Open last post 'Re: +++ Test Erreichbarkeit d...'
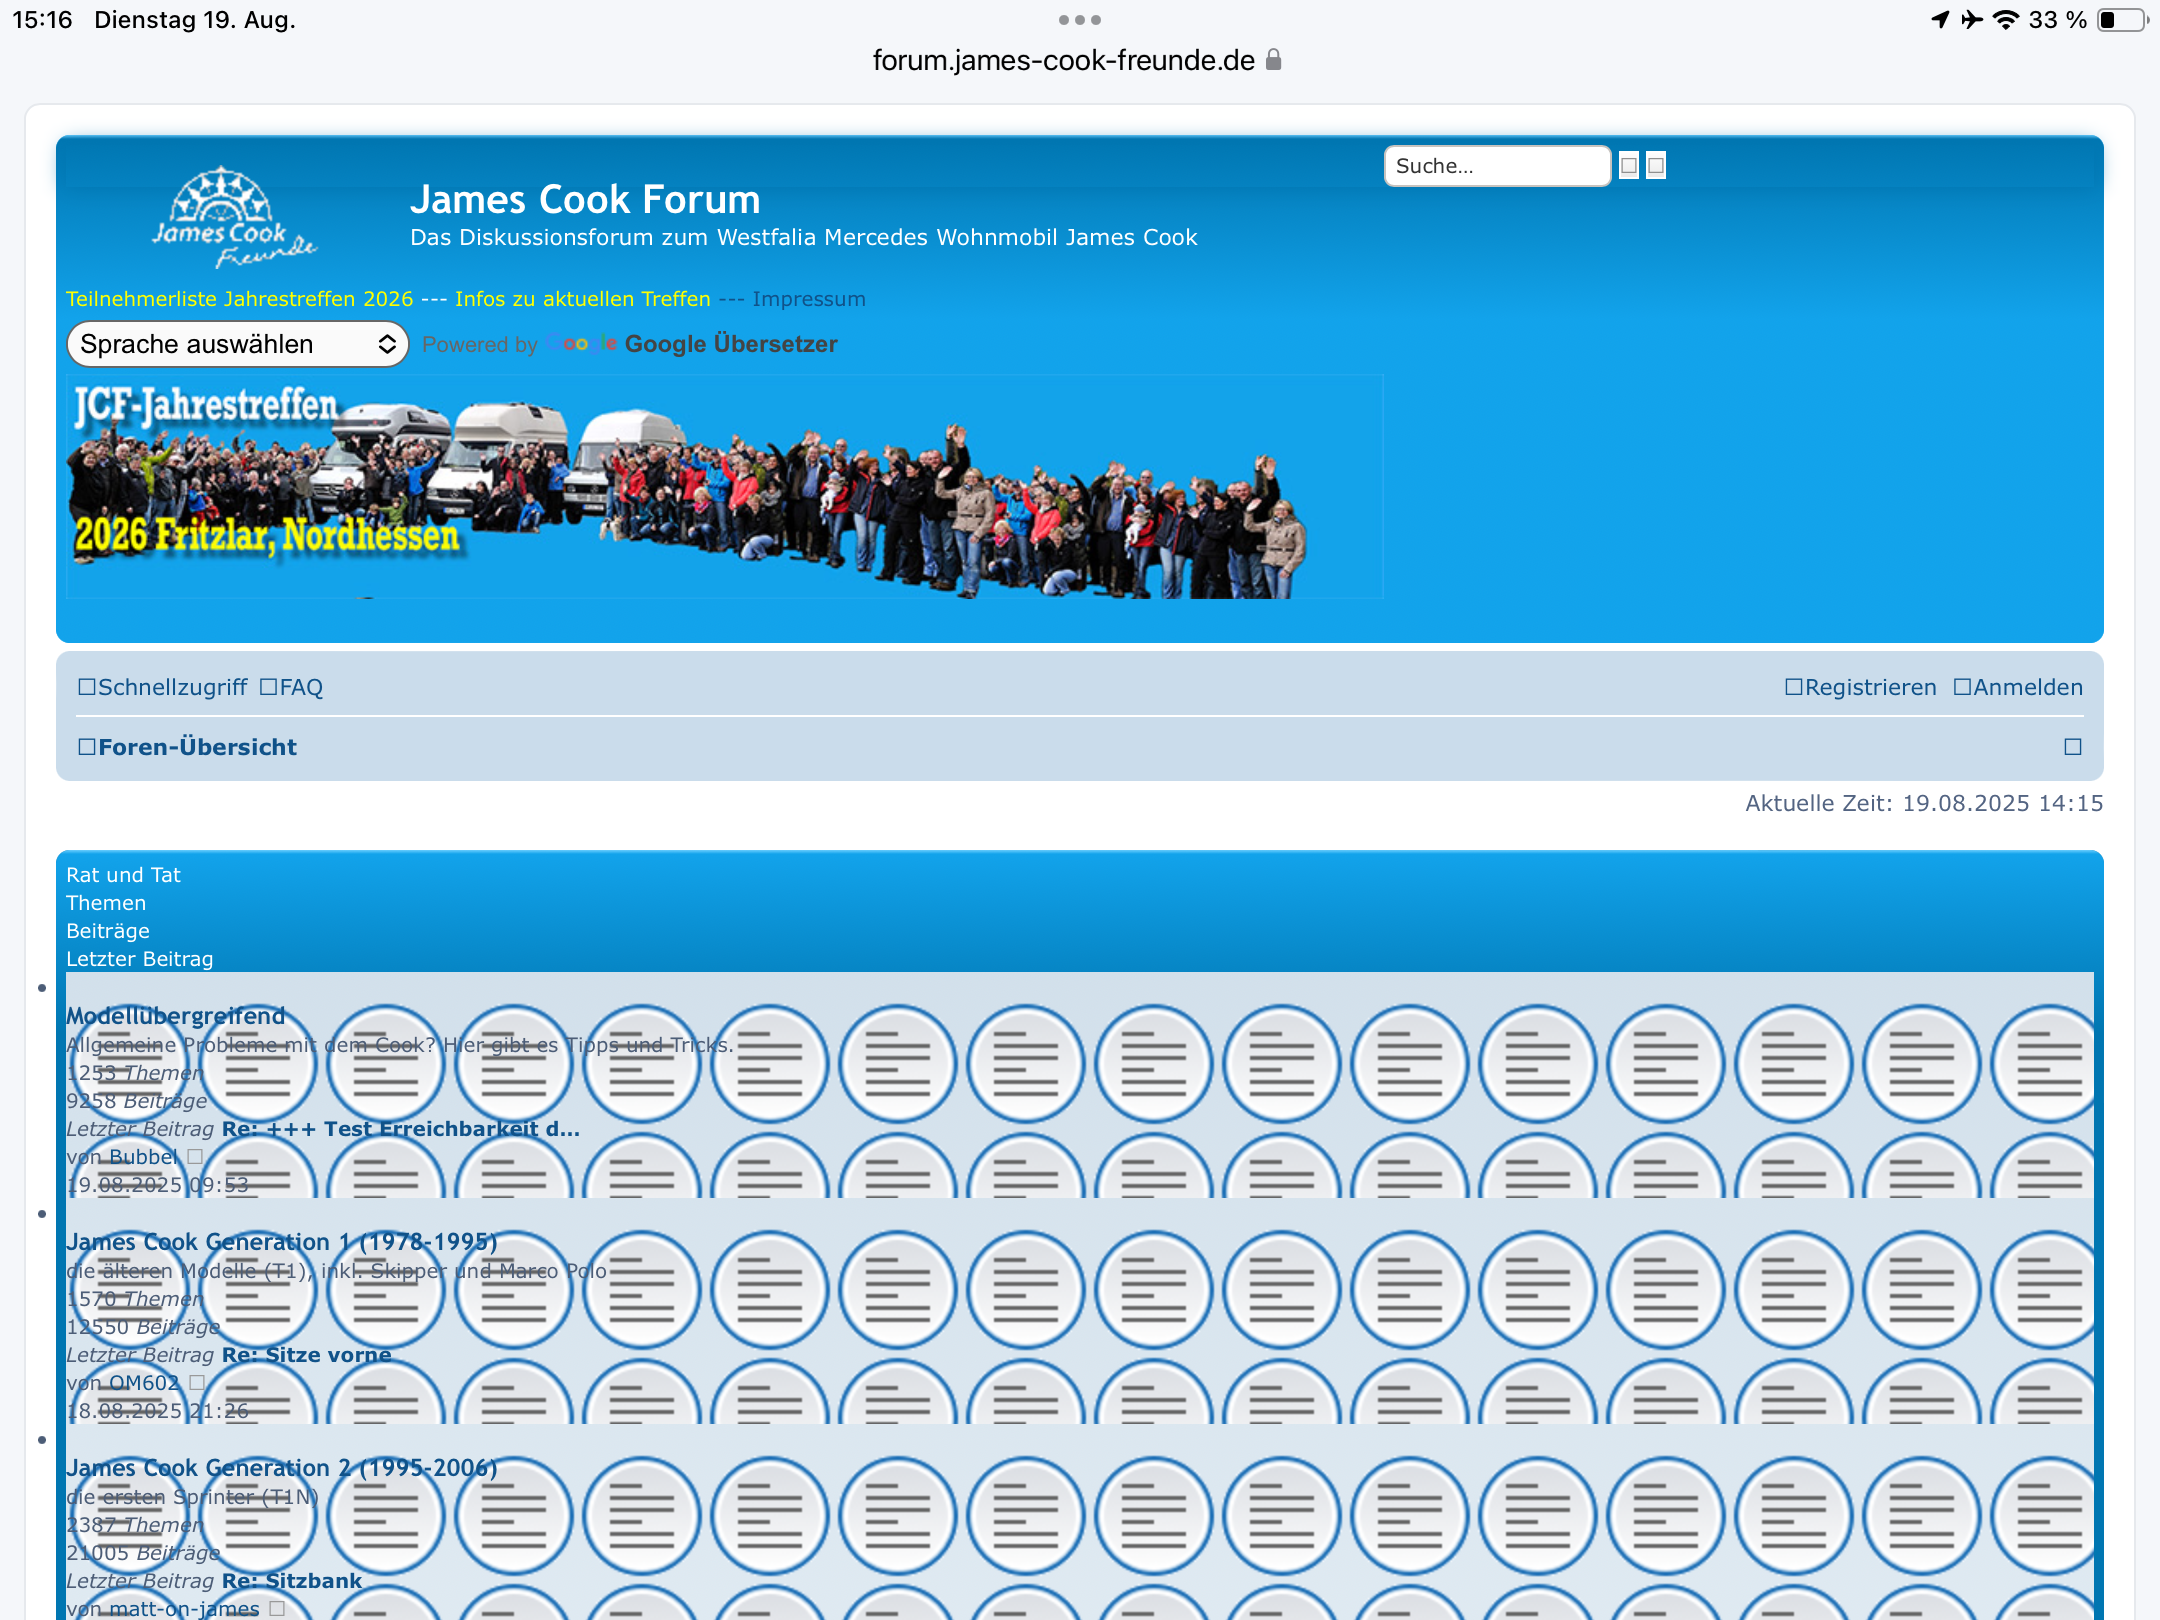2160x1620 pixels. coord(401,1129)
